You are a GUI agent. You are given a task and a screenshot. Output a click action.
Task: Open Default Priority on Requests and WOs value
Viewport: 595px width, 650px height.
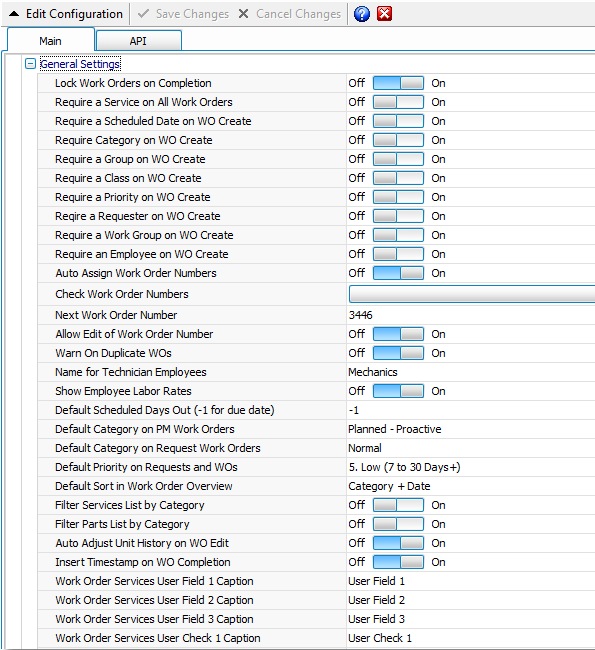pyautogui.click(x=471, y=467)
